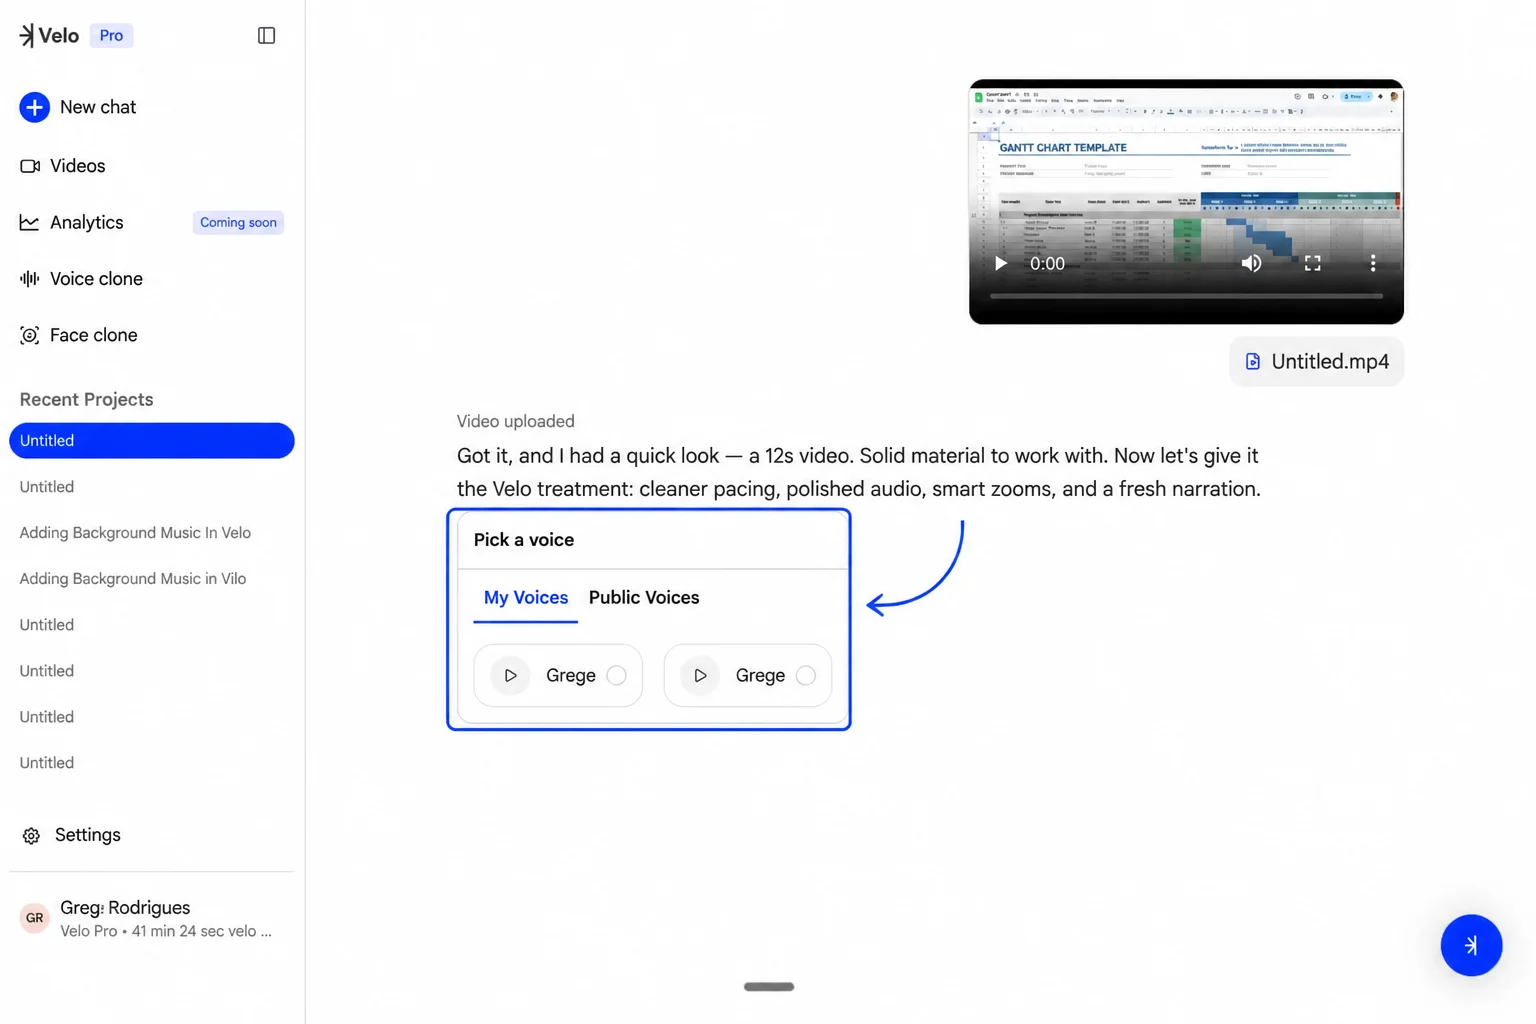
Task: Click the GR profile avatar
Action: click(x=35, y=918)
